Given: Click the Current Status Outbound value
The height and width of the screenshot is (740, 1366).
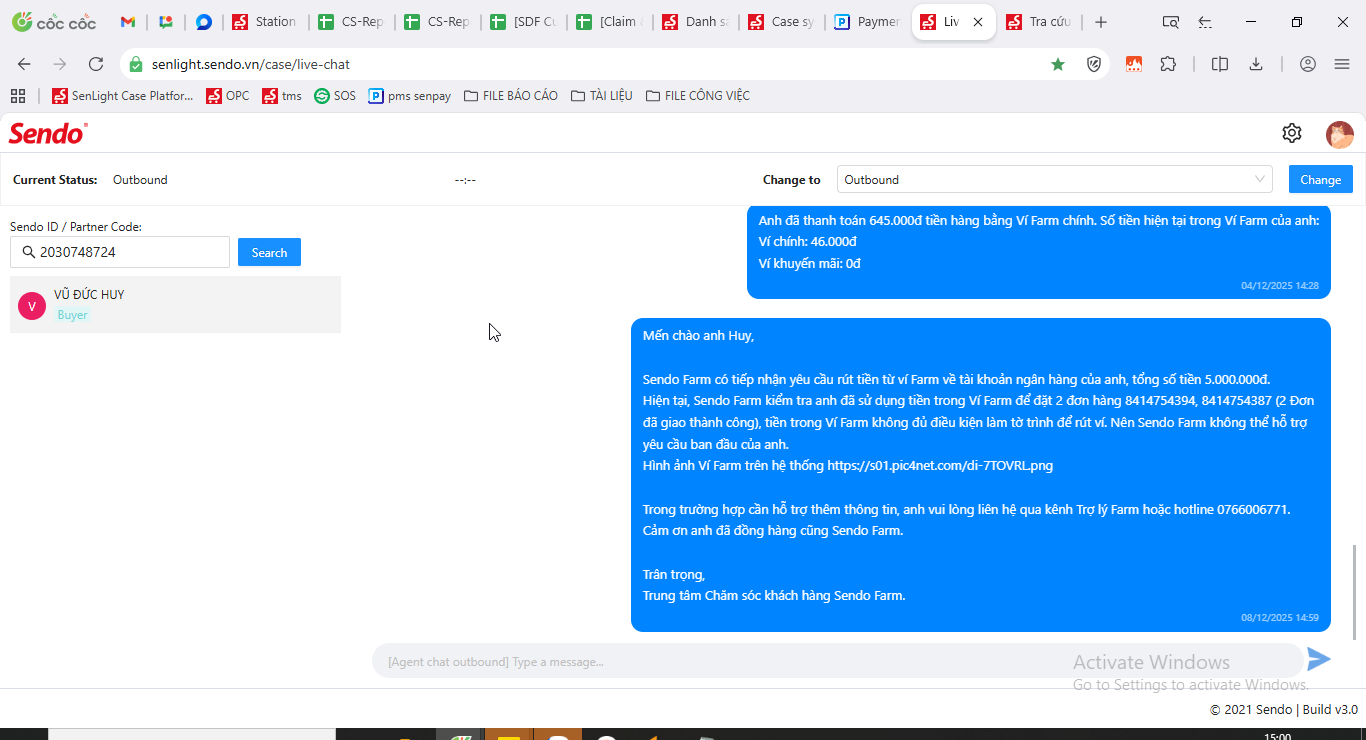Looking at the screenshot, I should point(140,180).
